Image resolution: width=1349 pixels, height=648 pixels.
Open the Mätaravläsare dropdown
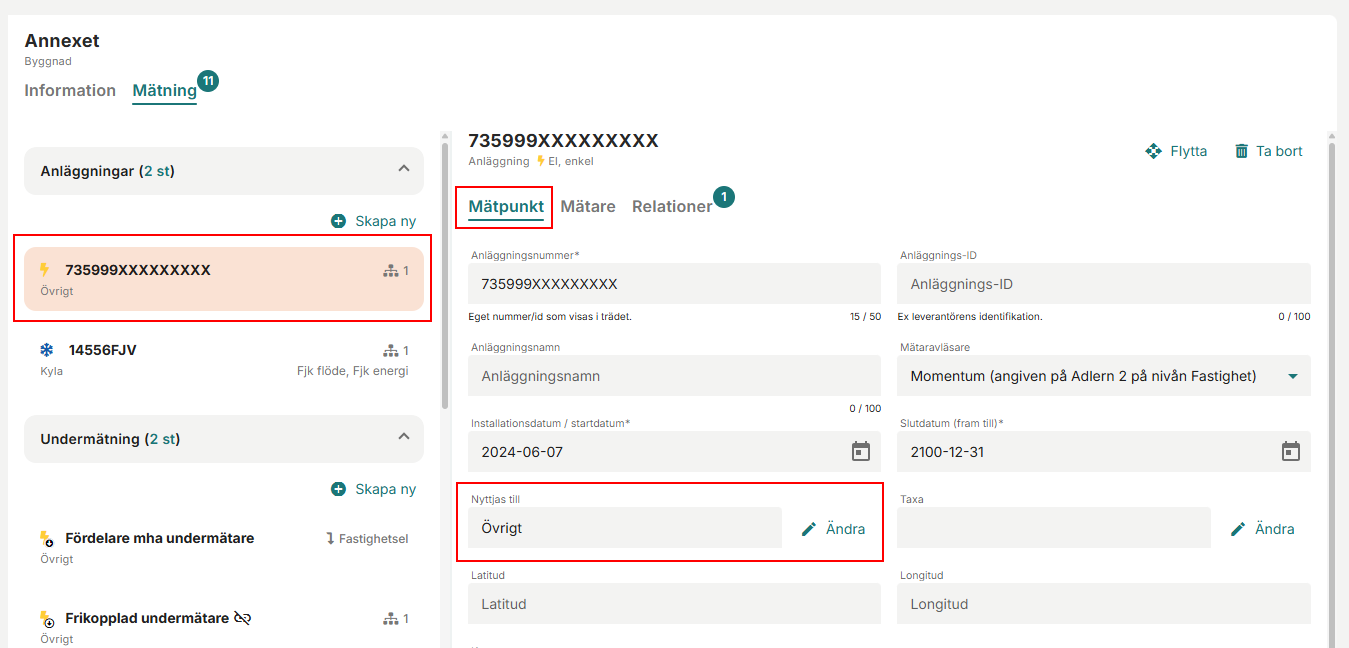coord(1292,376)
